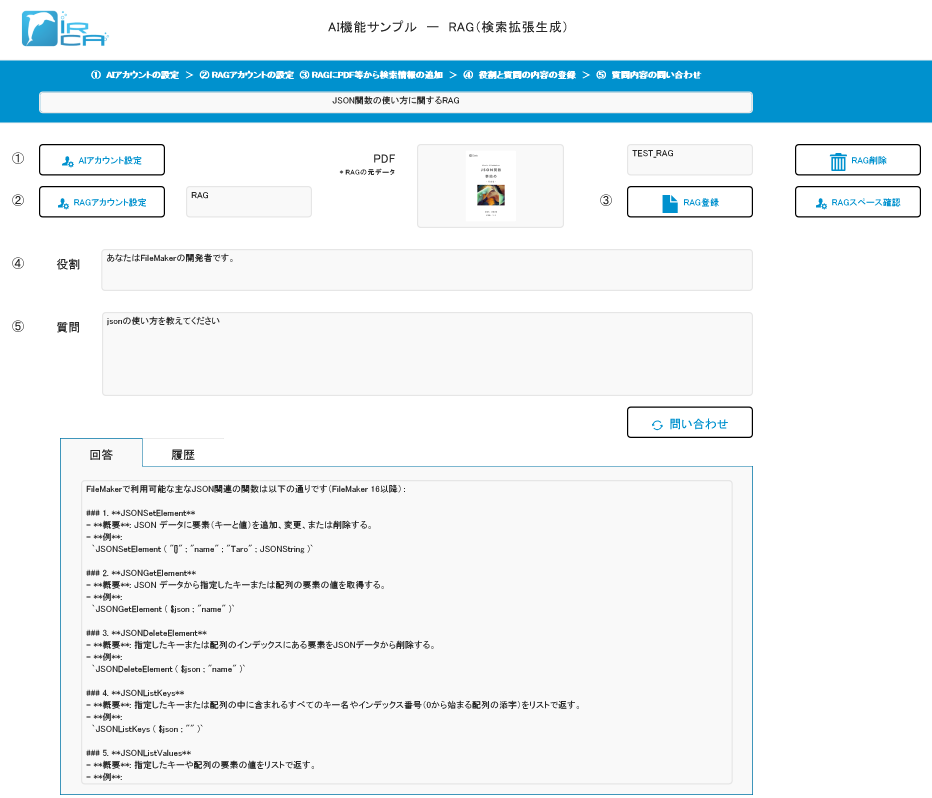Click the person icon in RAGアカウント設定
This screenshot has width=932, height=798.
63,203
